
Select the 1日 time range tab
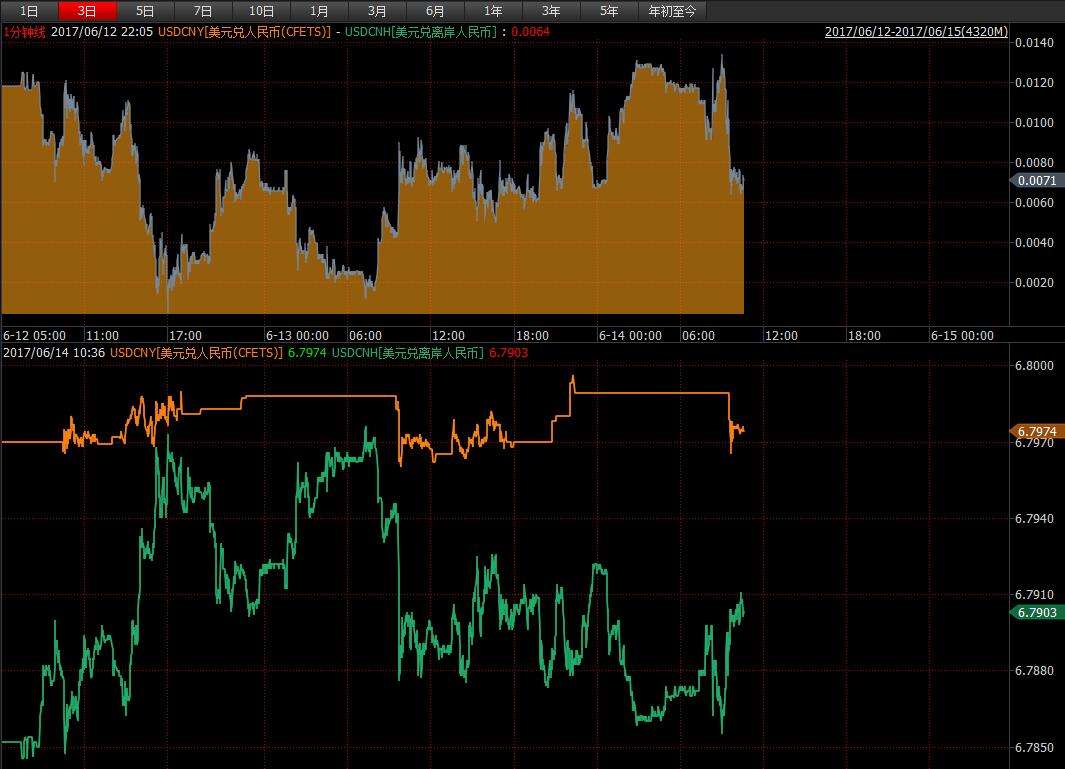click(x=30, y=11)
